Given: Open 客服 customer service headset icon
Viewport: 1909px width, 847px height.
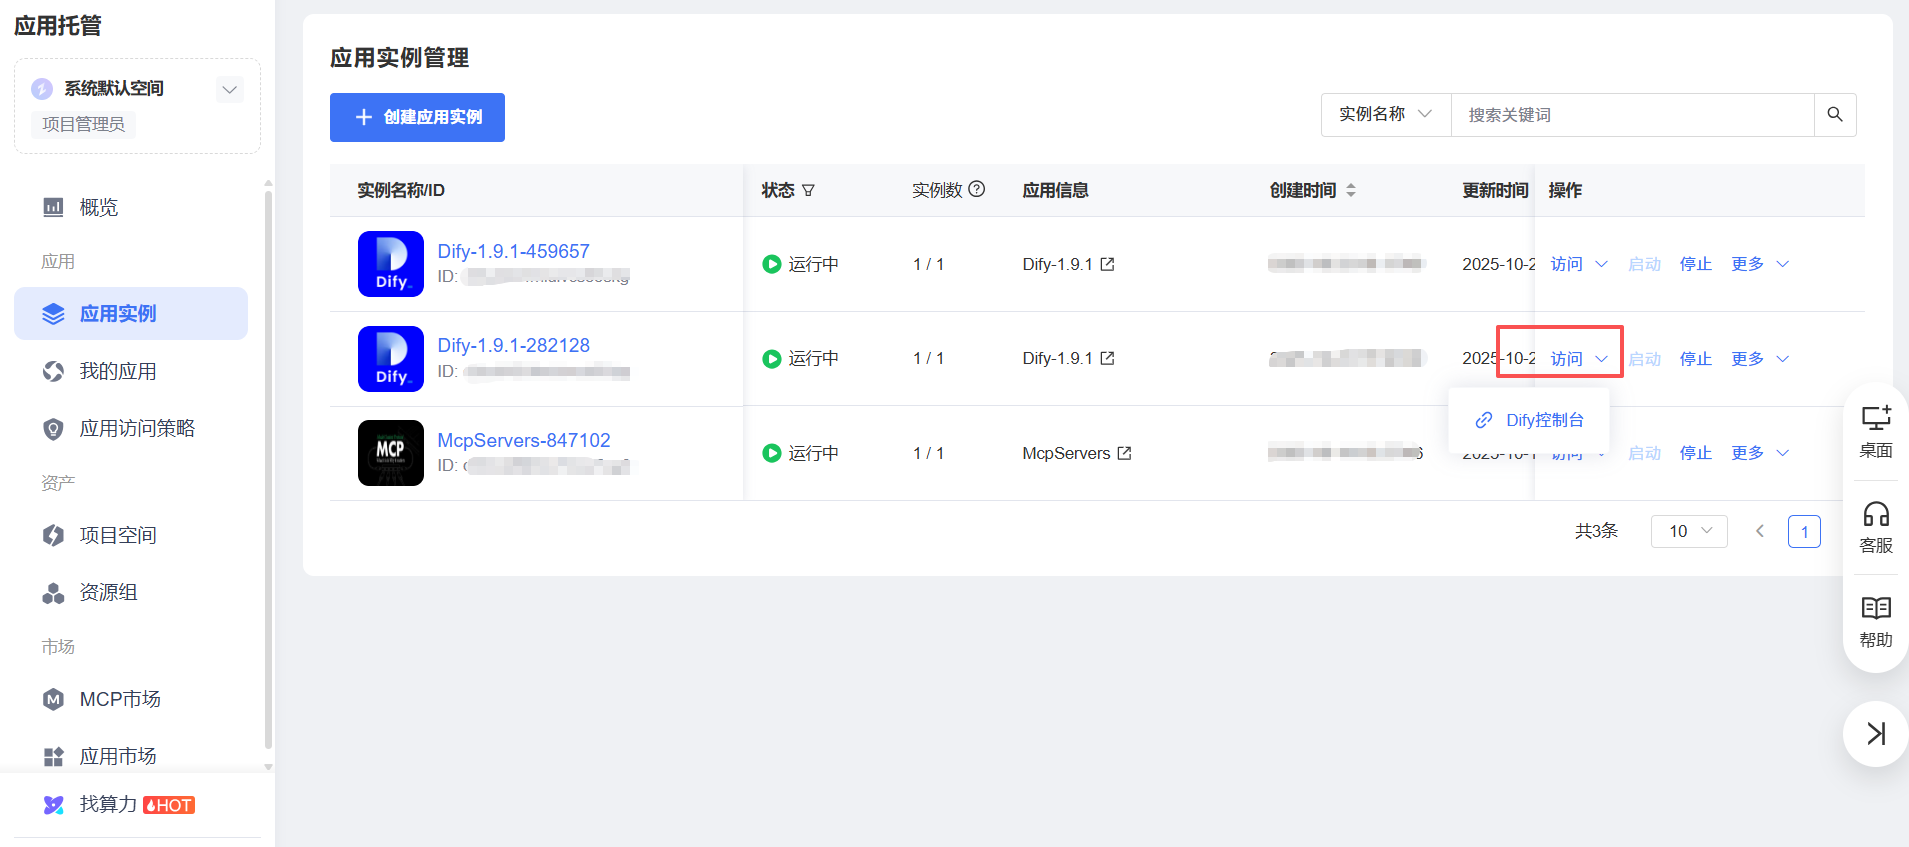Looking at the screenshot, I should [1875, 527].
